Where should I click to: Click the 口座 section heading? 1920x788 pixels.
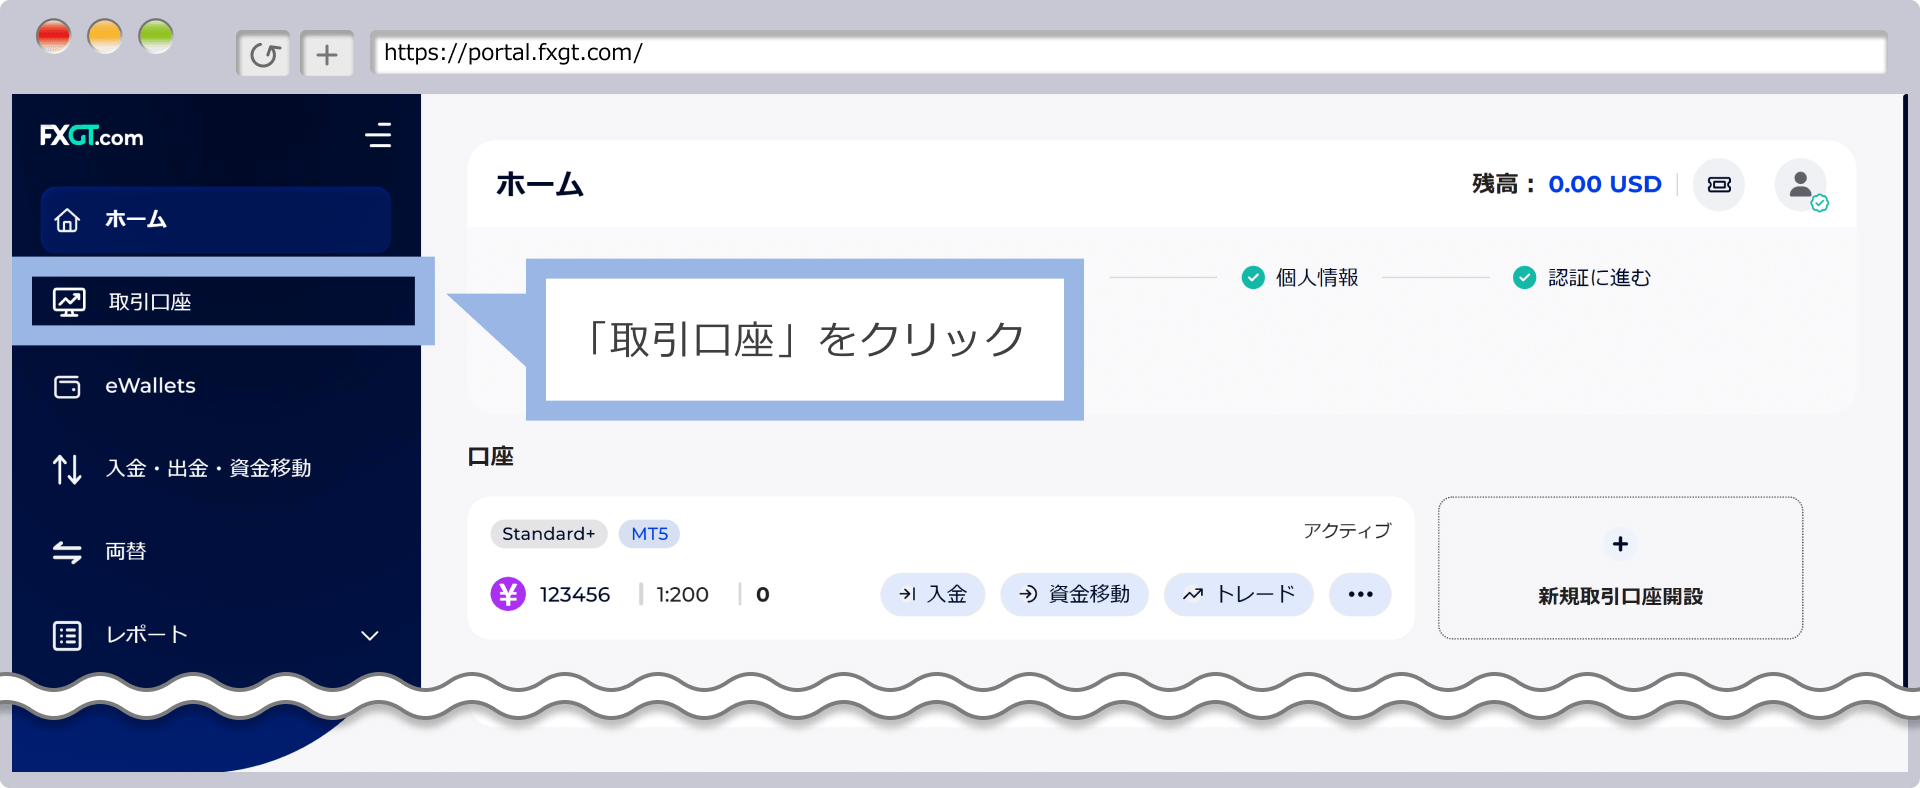click(490, 456)
